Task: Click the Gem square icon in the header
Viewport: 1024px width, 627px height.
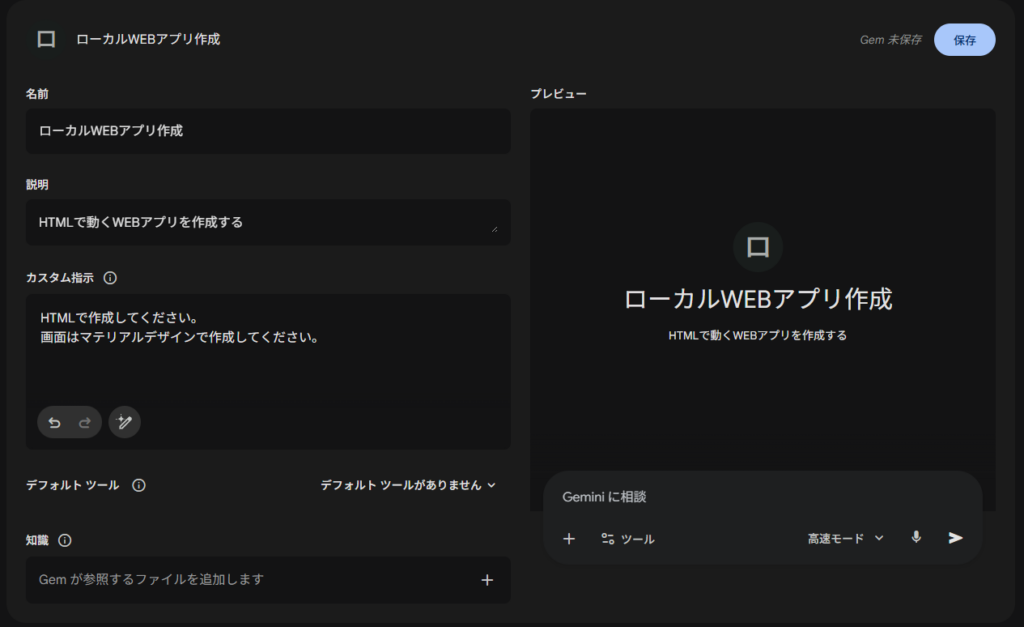Action: 46,39
